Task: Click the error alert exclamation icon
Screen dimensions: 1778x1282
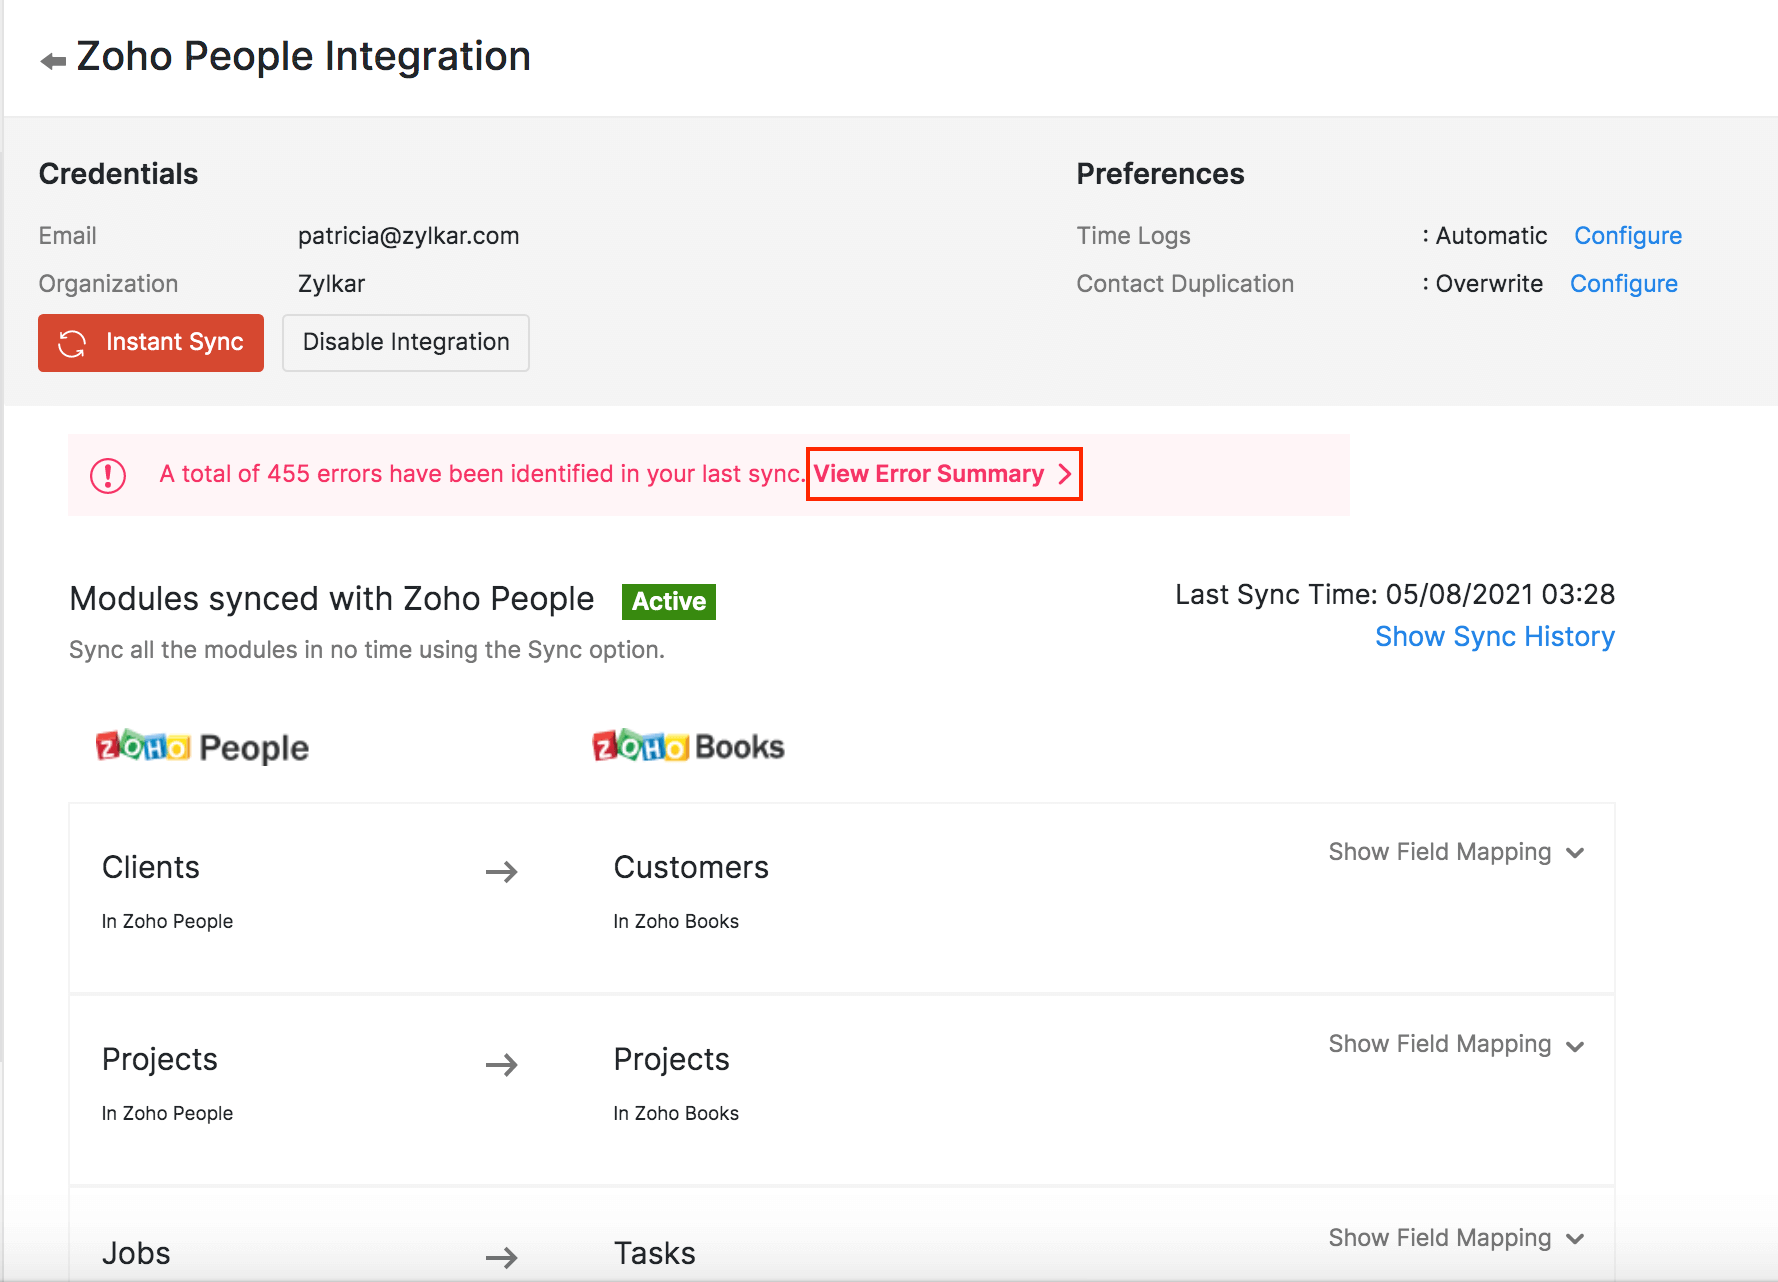Action: (x=108, y=475)
